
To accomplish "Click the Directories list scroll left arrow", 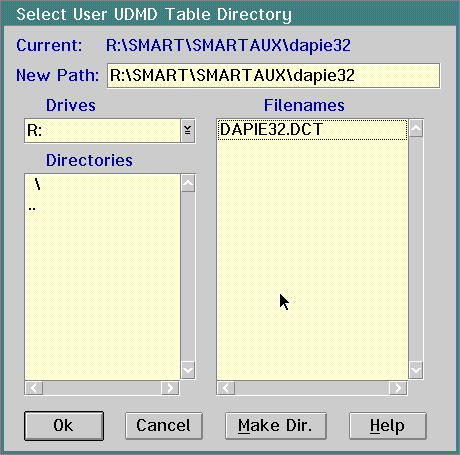I will (34, 388).
